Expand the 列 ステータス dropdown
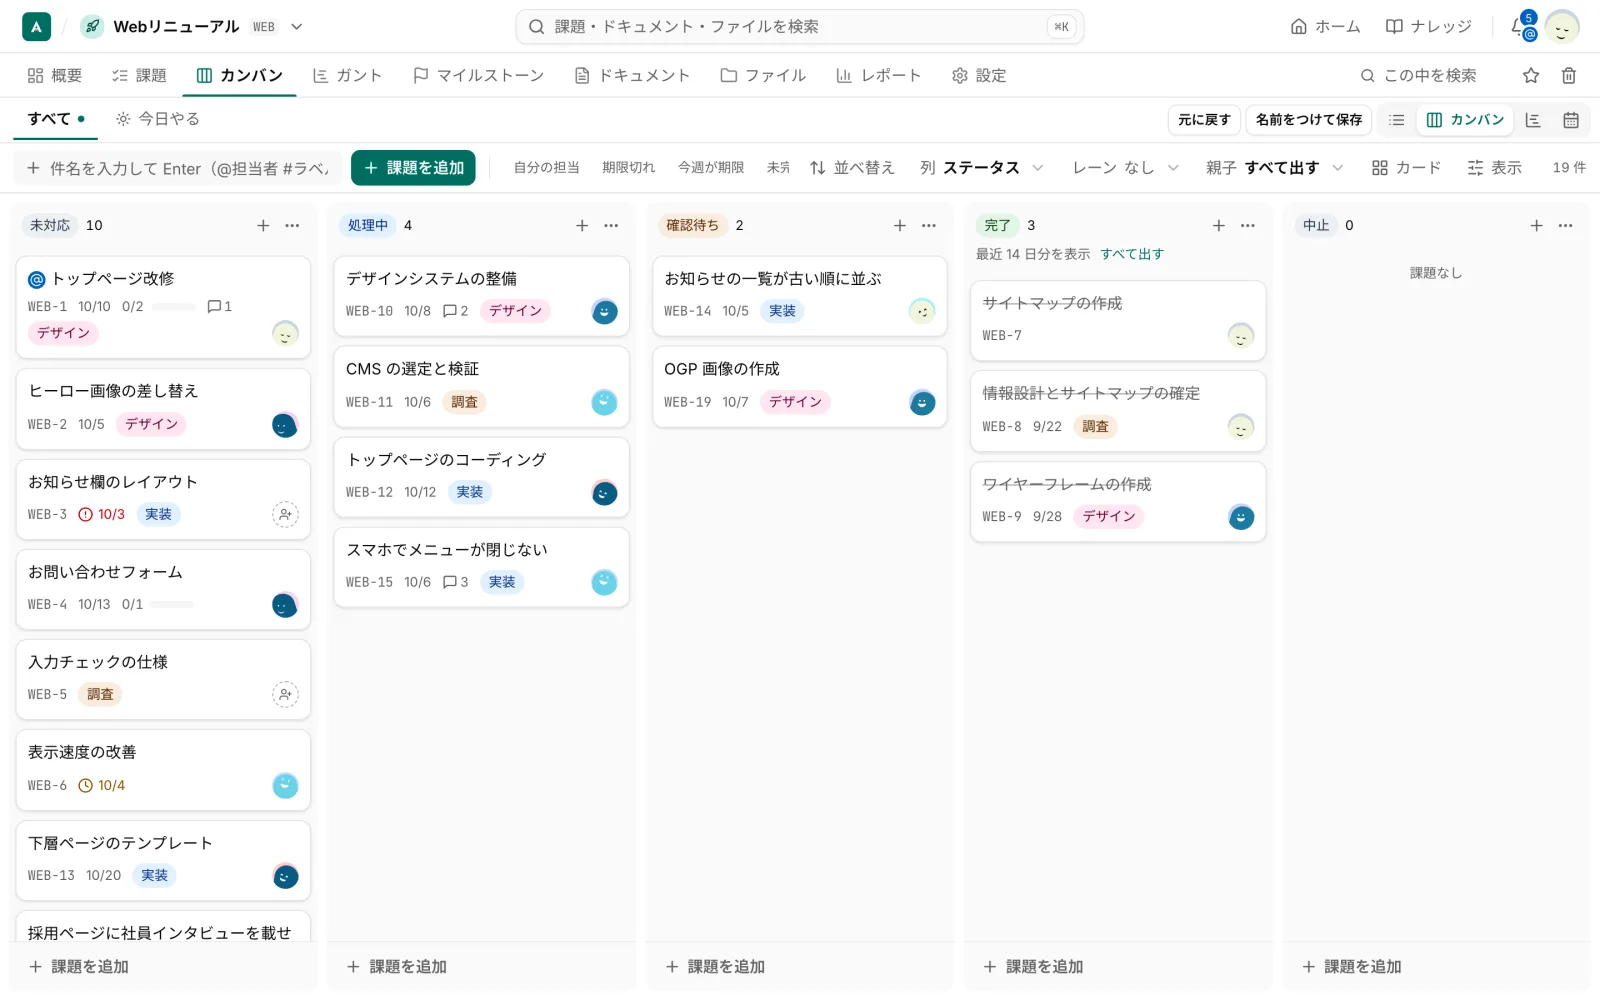1600x1000 pixels. [x=981, y=168]
